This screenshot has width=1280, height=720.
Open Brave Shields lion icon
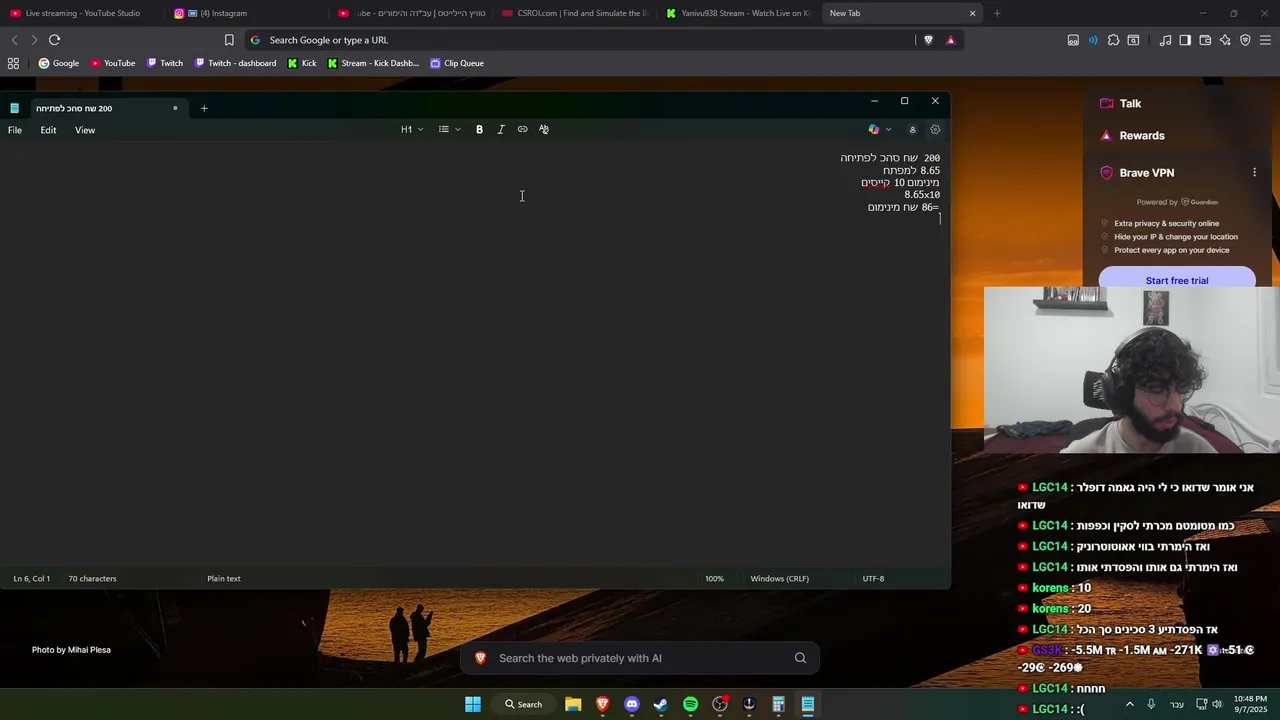click(928, 40)
